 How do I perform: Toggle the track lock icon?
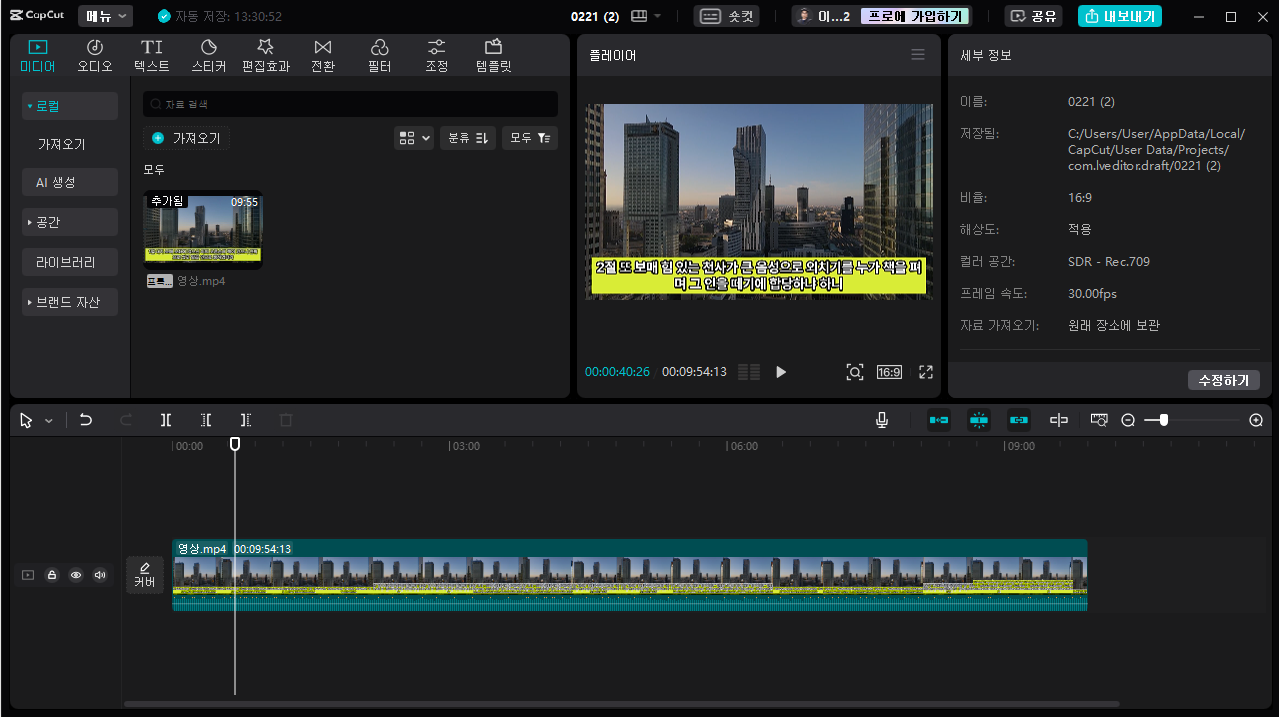point(51,575)
